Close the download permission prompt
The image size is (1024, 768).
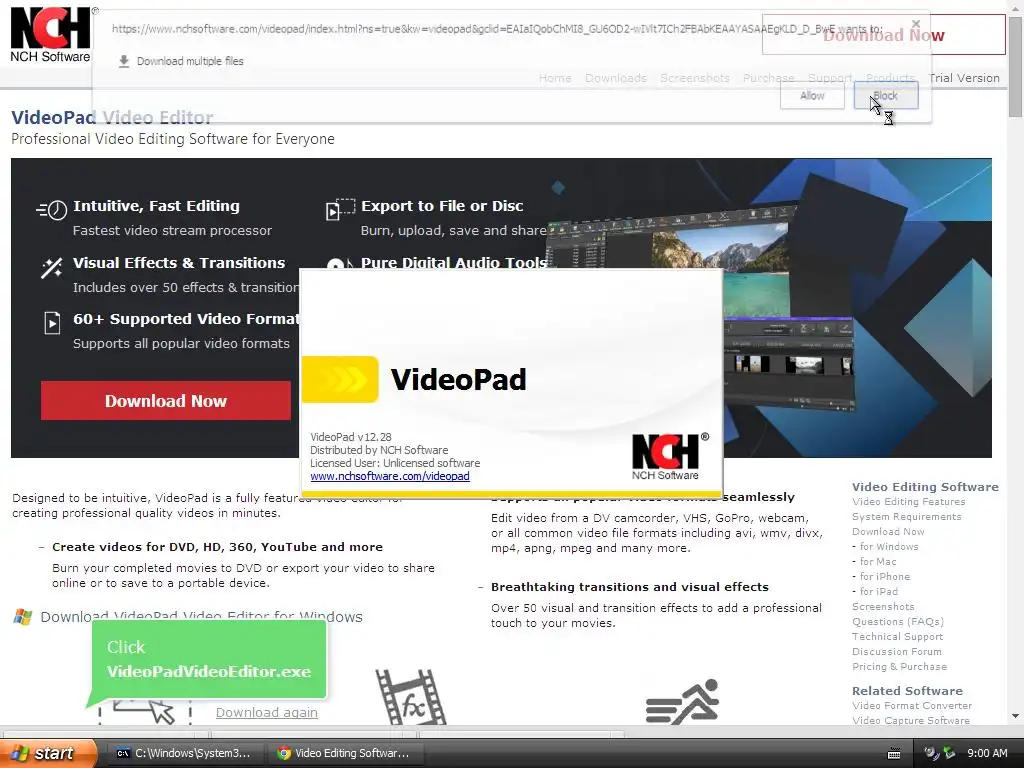click(916, 24)
